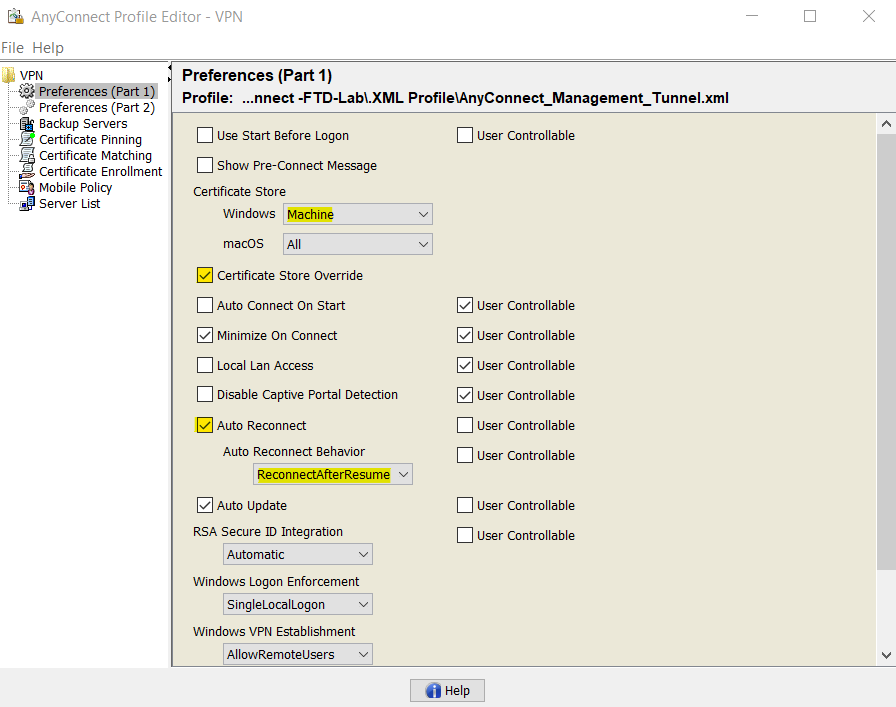This screenshot has width=896, height=707.
Task: Toggle Show Pre-Connect Message checkbox
Action: pos(205,165)
